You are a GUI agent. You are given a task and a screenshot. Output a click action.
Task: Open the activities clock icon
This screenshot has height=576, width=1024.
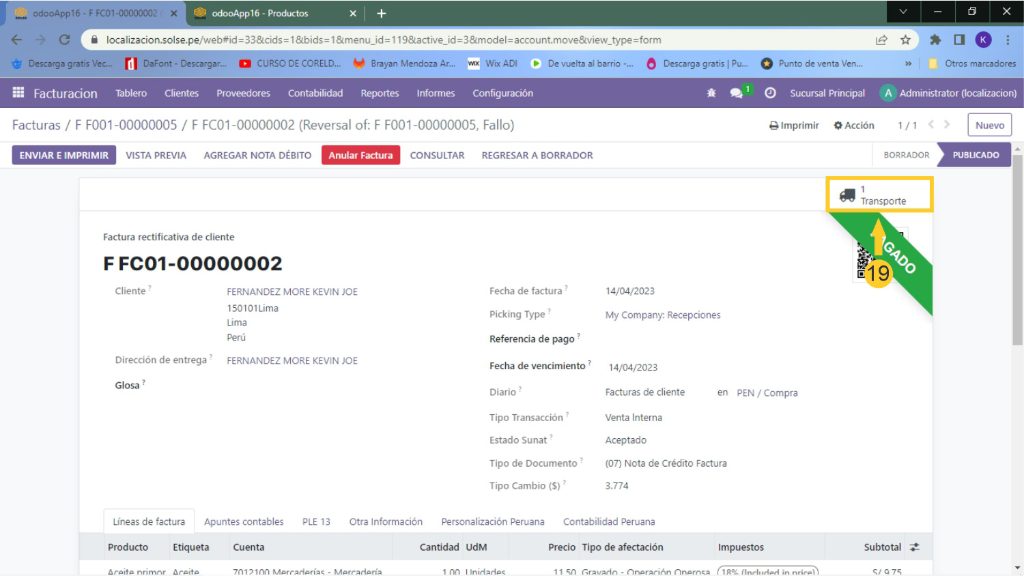coord(770,93)
